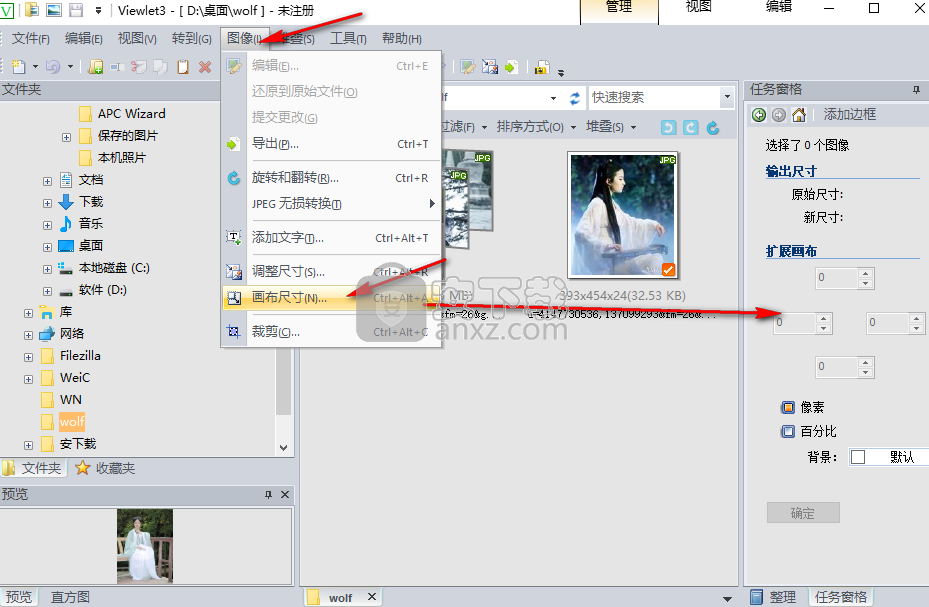
Task: Click the camera capture icon in the toolbar
Action: click(542, 67)
